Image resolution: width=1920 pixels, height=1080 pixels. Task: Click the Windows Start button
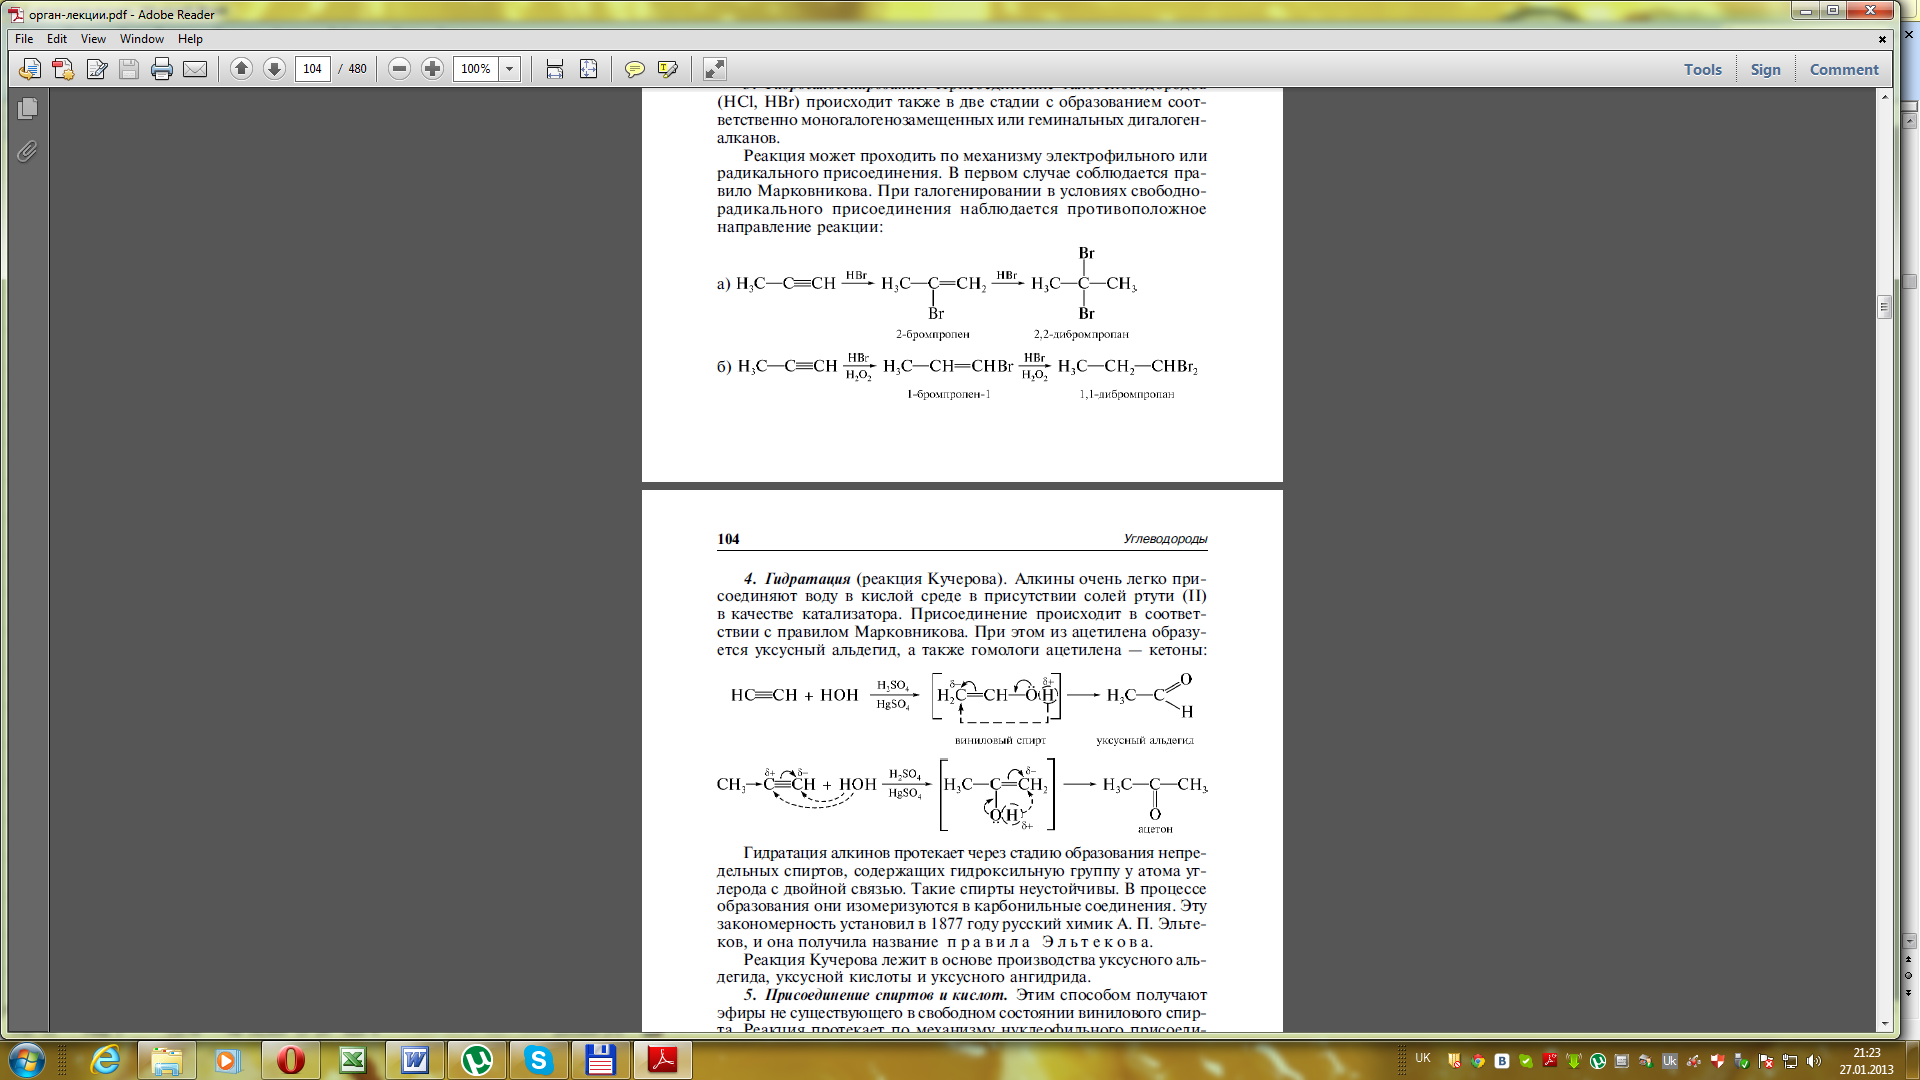(26, 1060)
